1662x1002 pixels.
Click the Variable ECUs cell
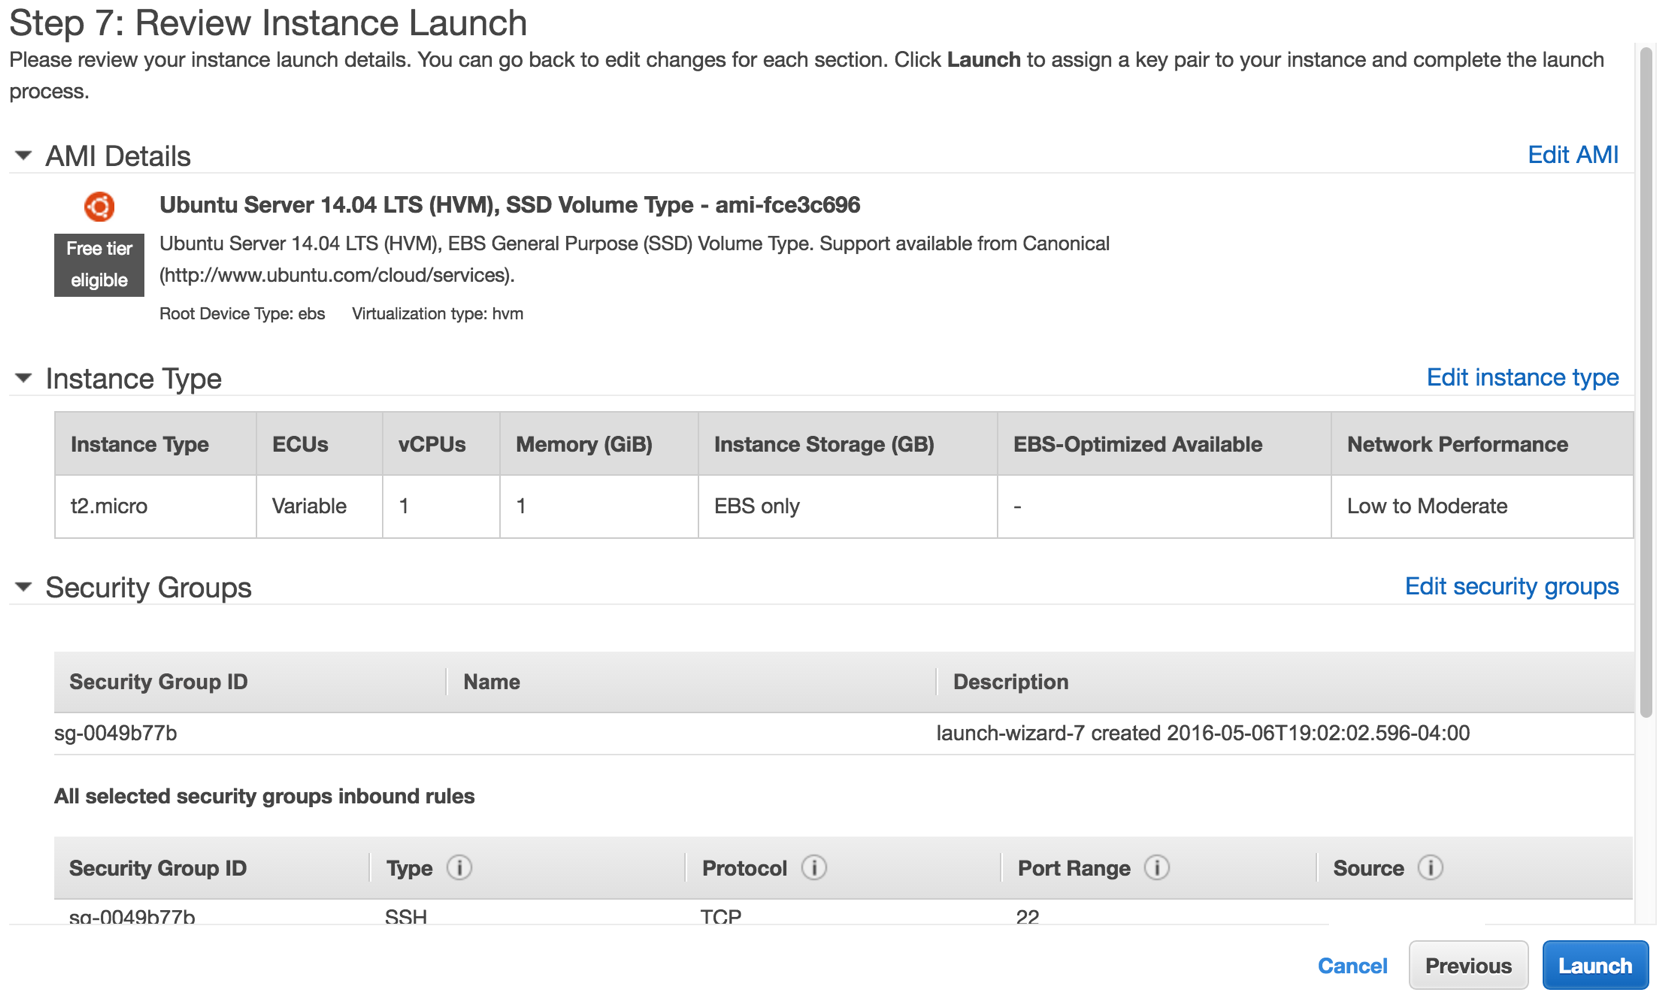[319, 506]
